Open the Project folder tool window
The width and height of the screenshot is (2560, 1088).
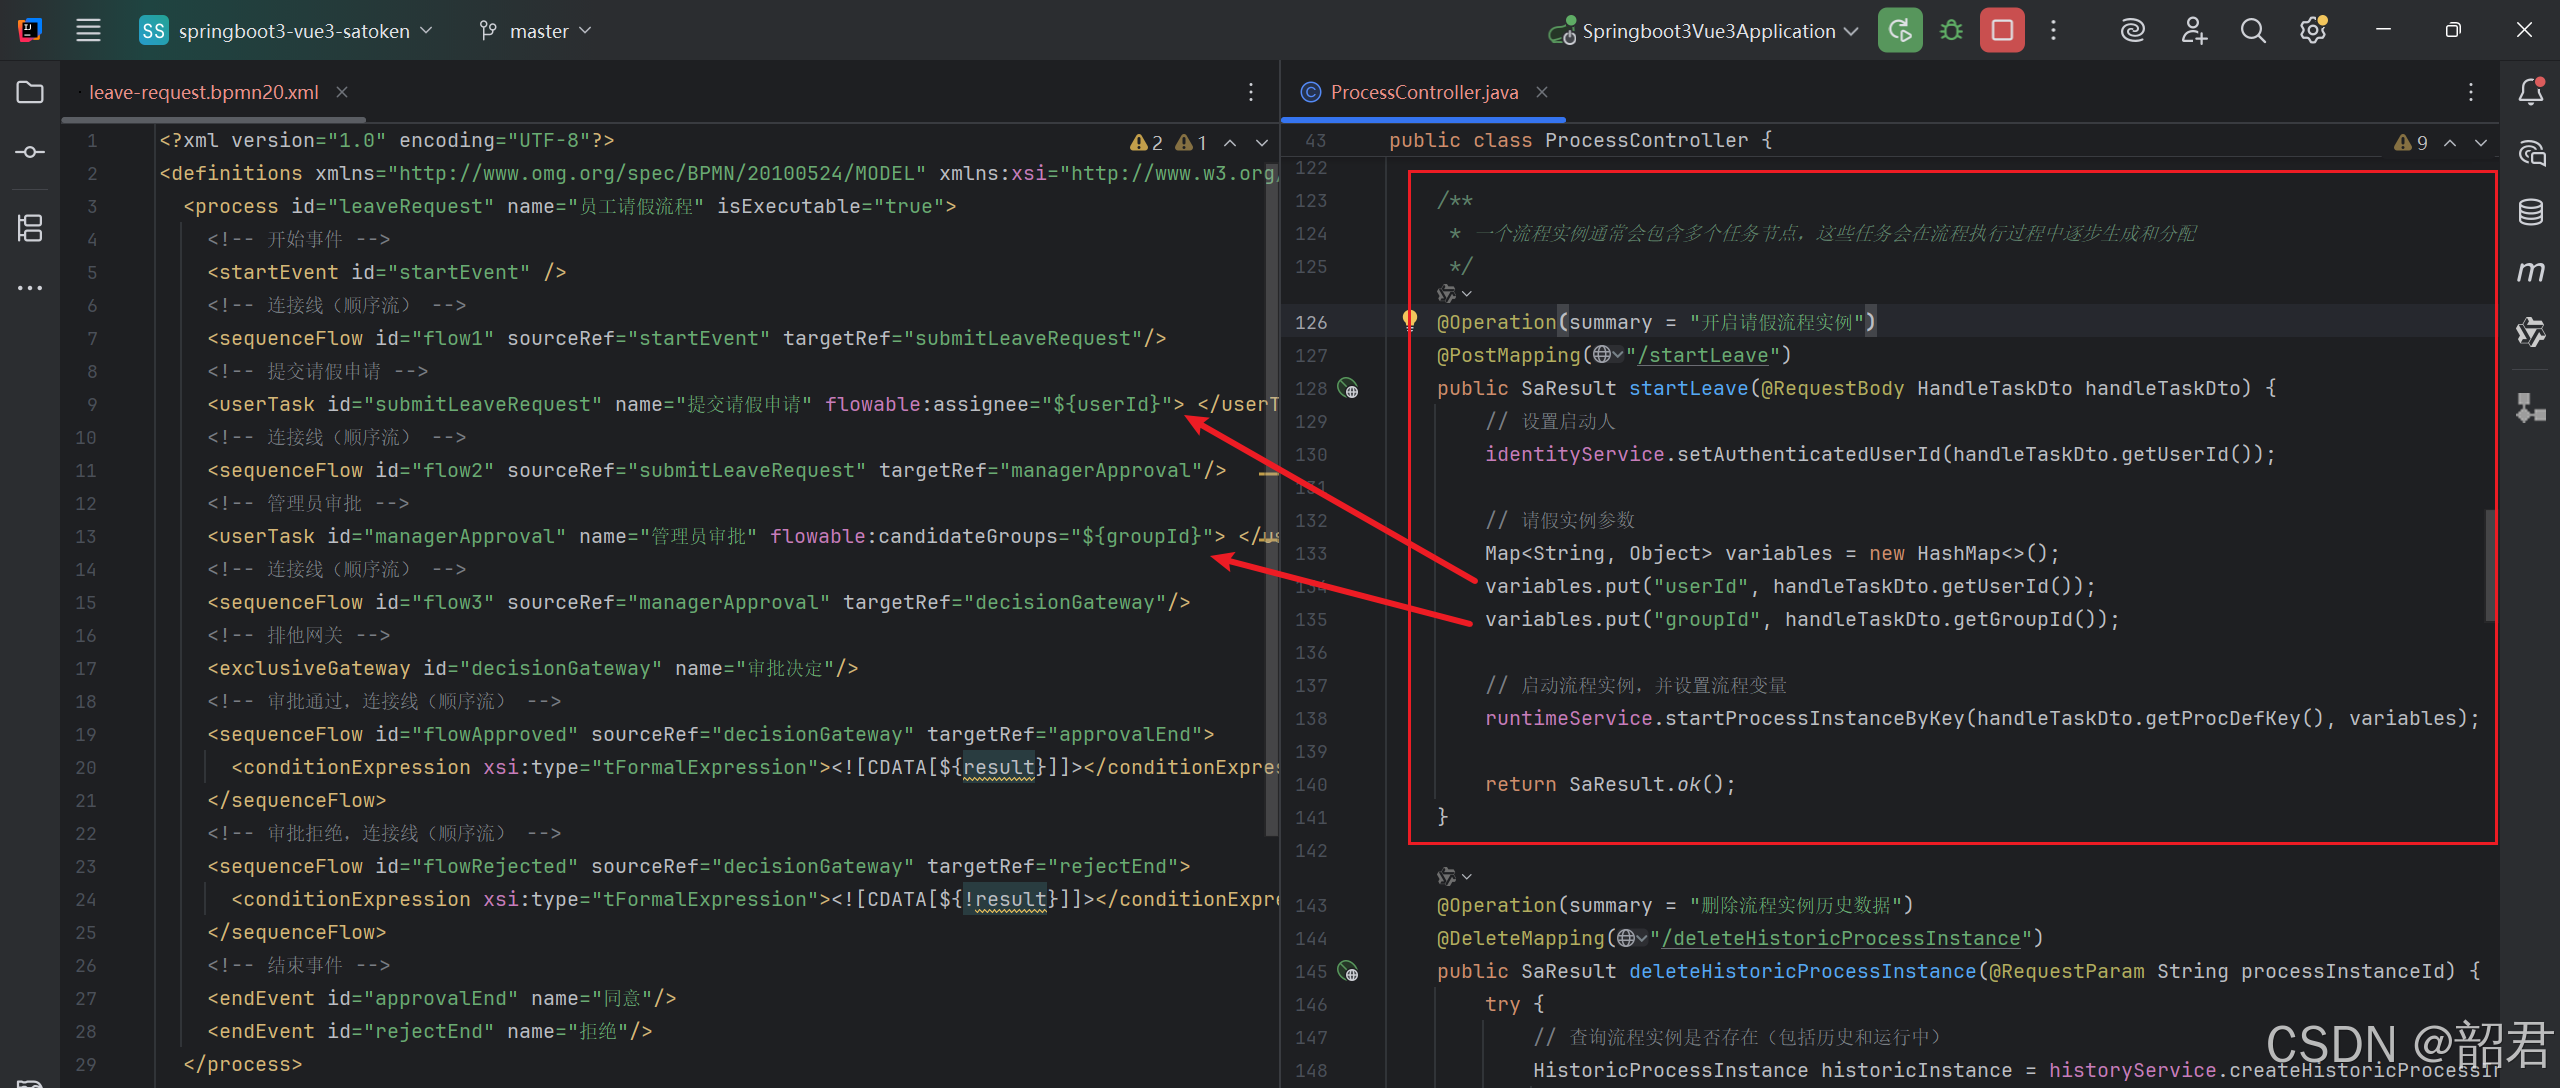pos(30,92)
